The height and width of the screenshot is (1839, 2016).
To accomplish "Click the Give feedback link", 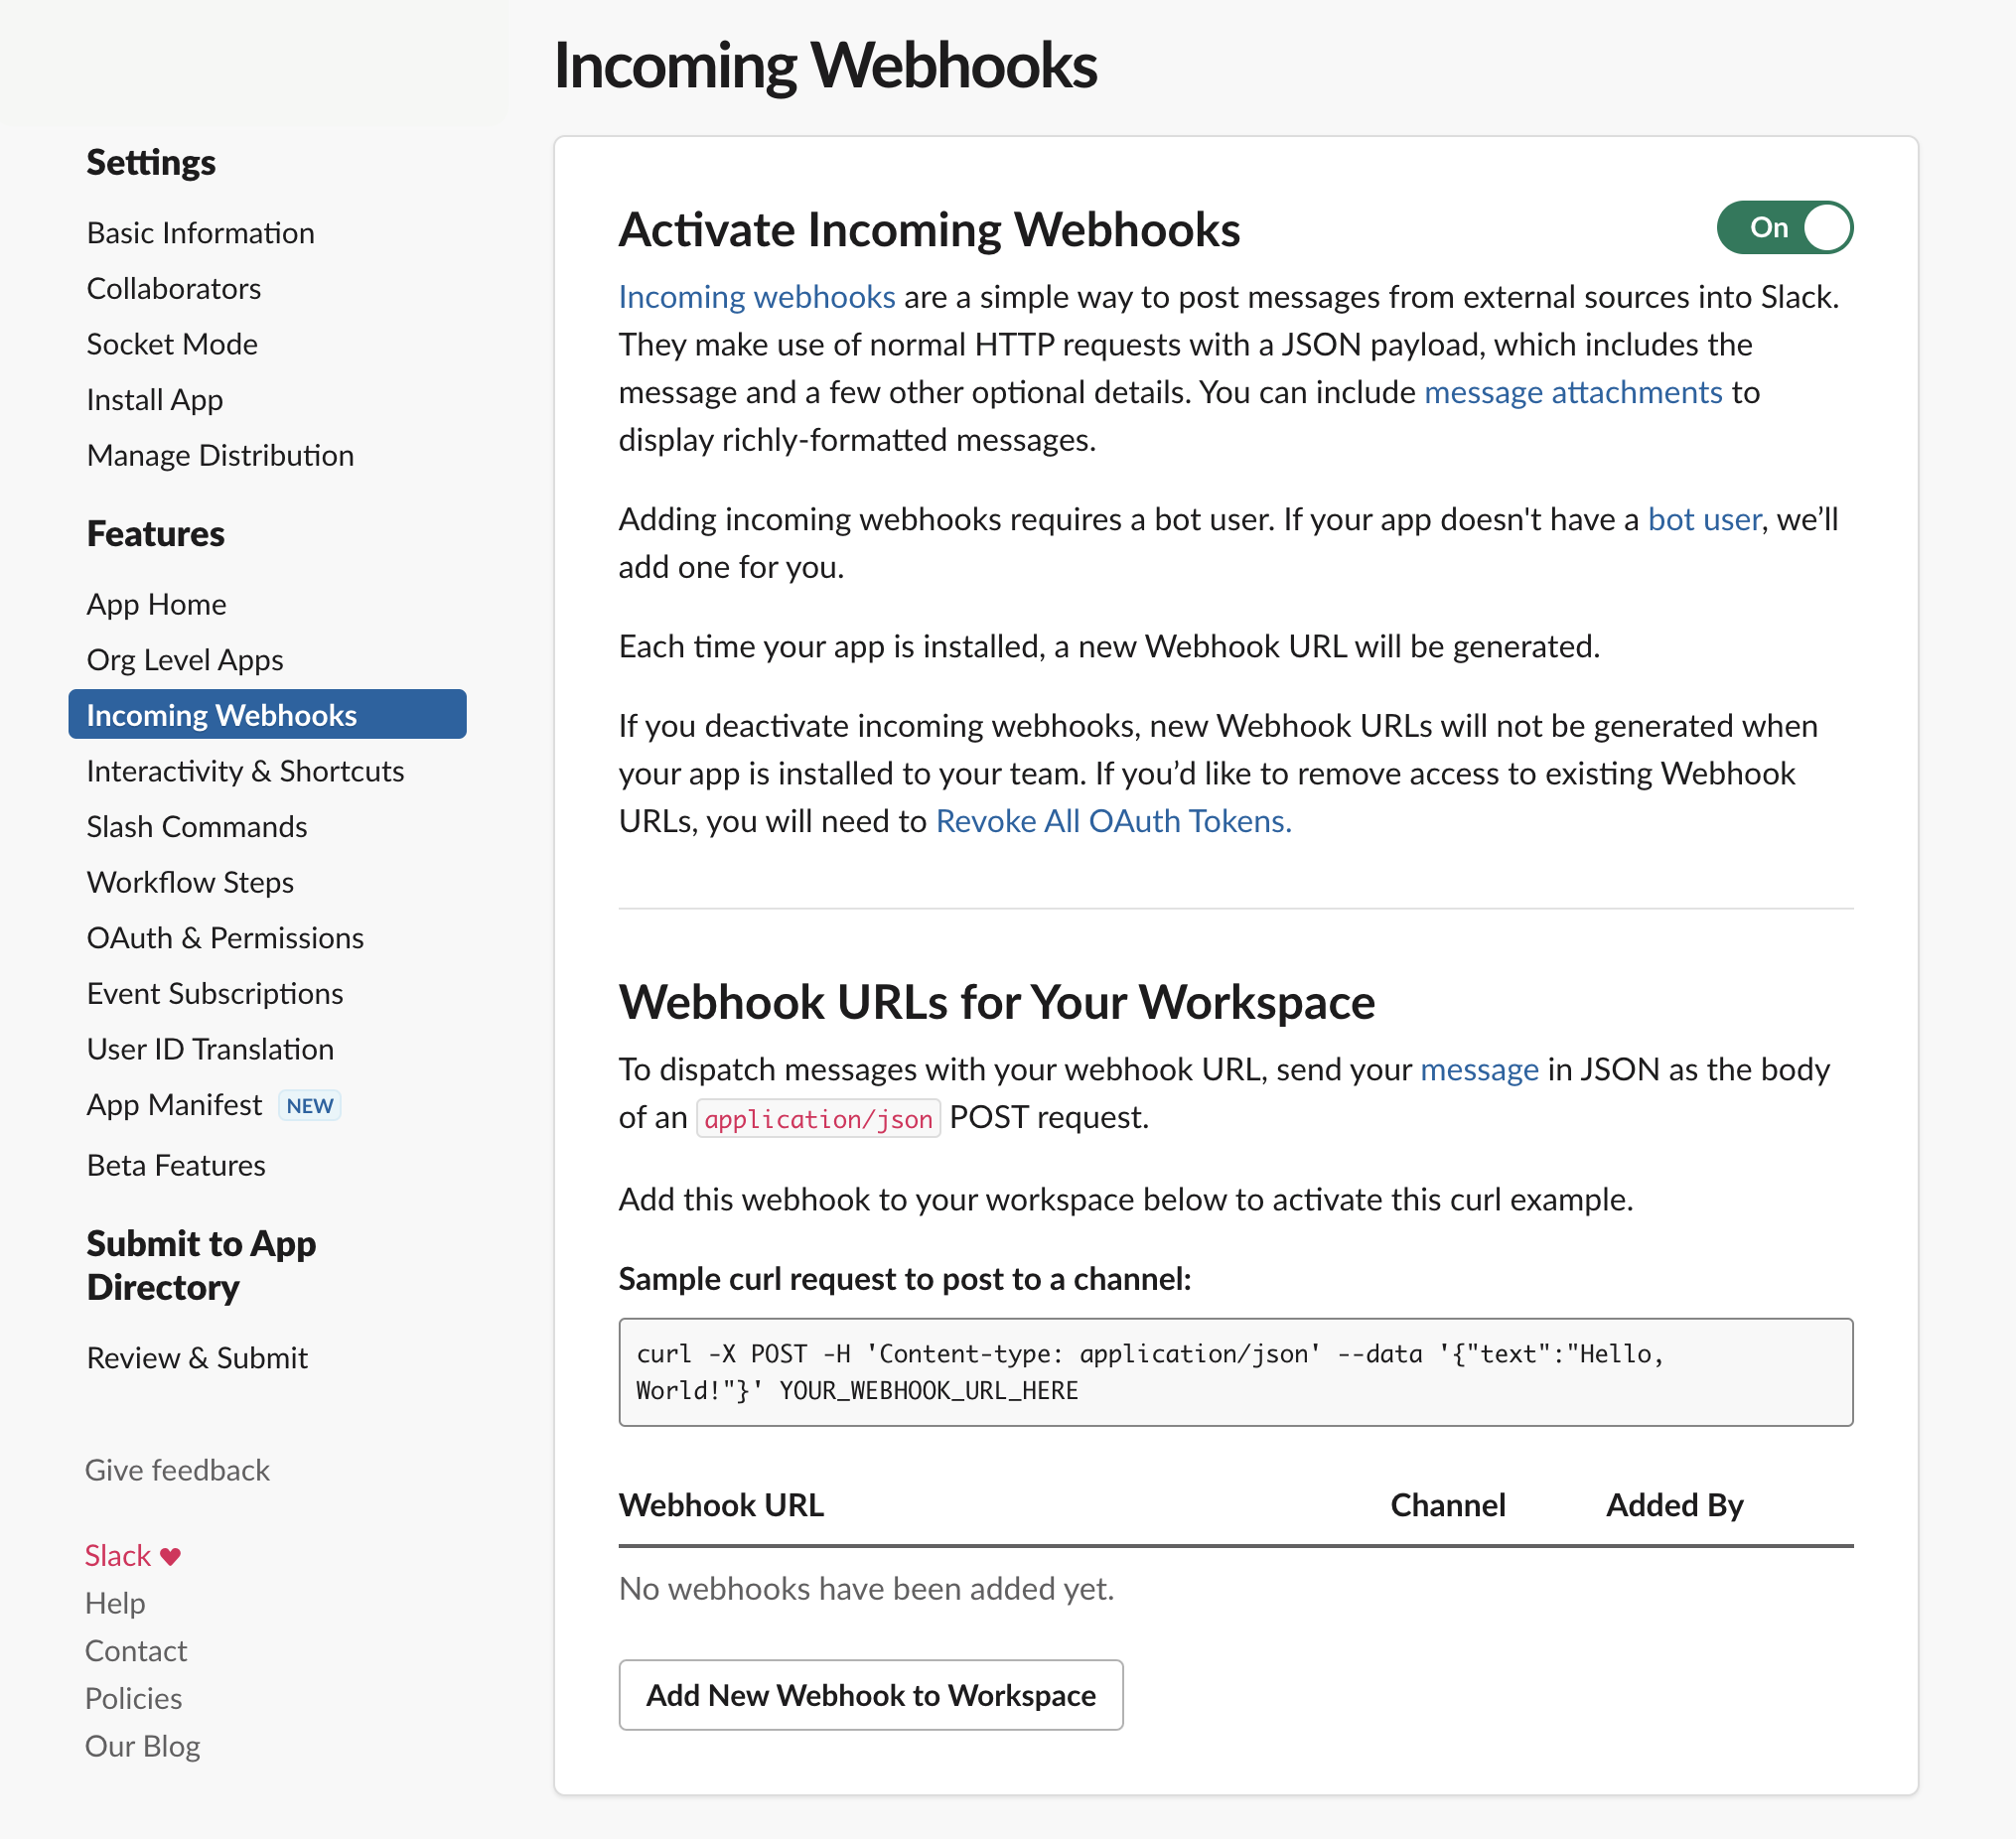I will (x=177, y=1469).
